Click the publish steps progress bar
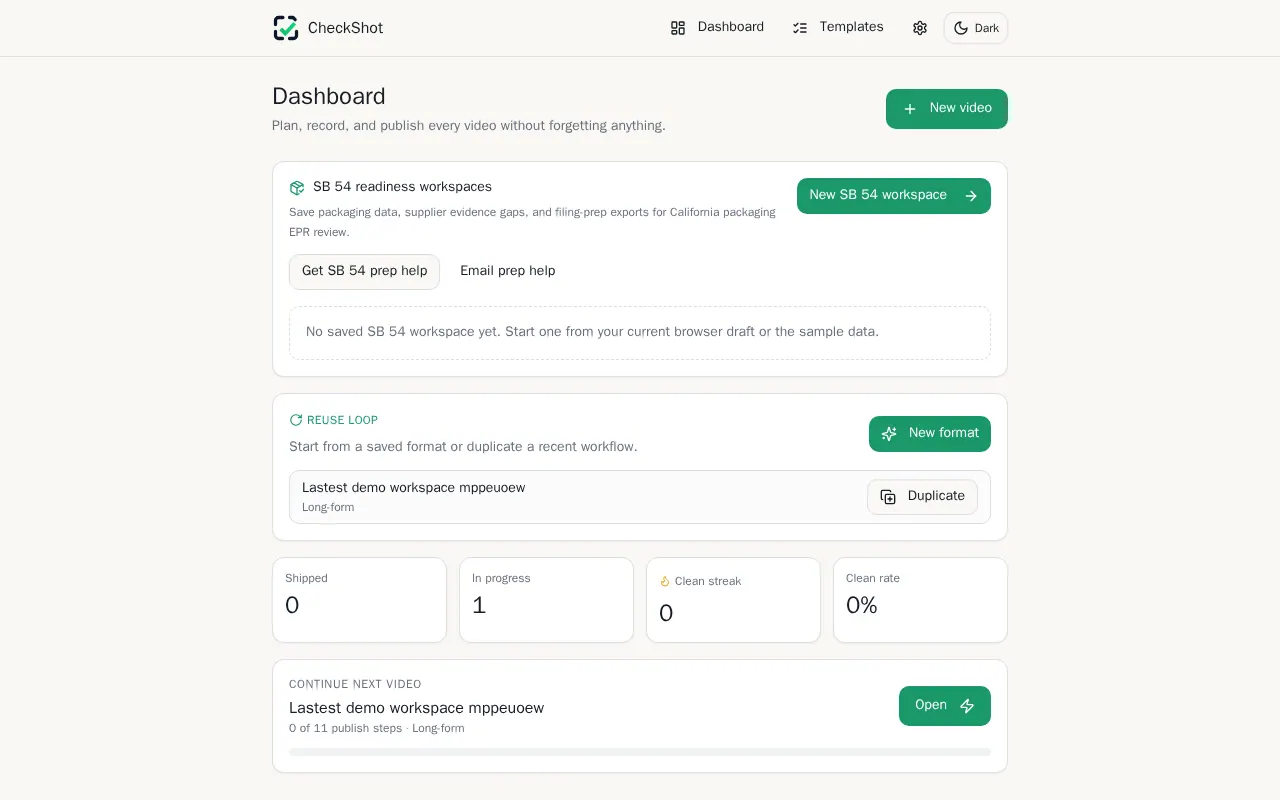 [x=640, y=752]
